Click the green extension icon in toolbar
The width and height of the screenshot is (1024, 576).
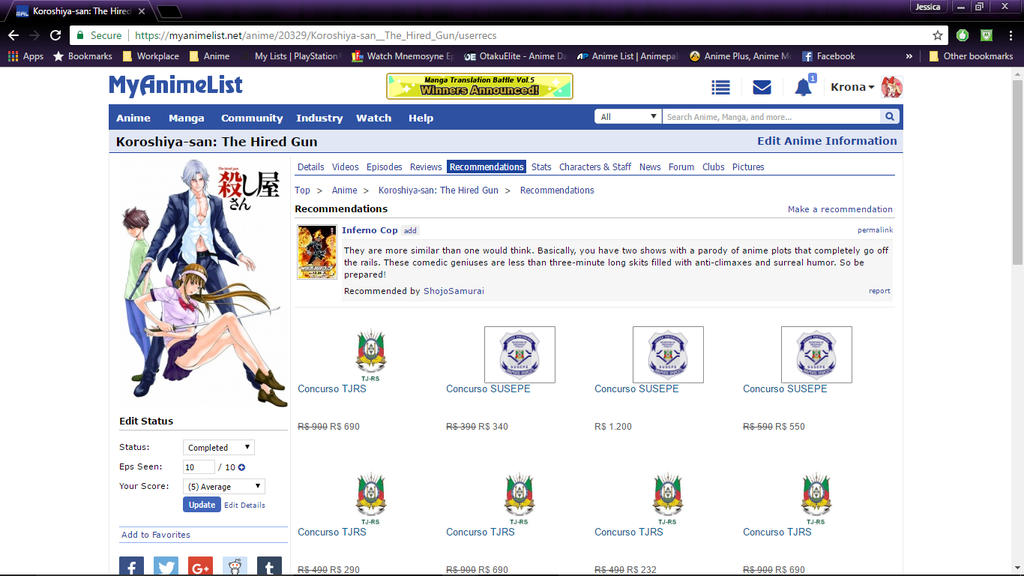[x=962, y=35]
